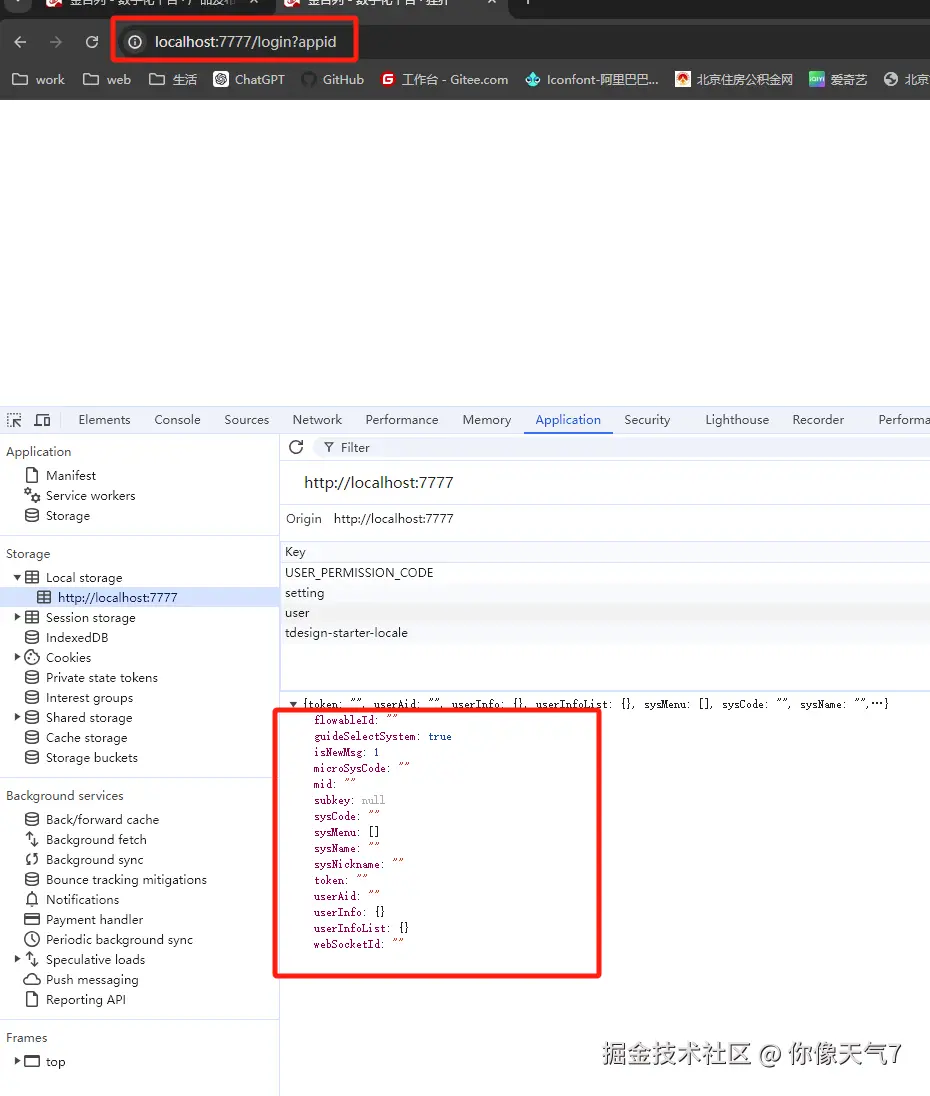The image size is (930, 1096).
Task: Open the web bookmarks folder
Action: click(107, 80)
